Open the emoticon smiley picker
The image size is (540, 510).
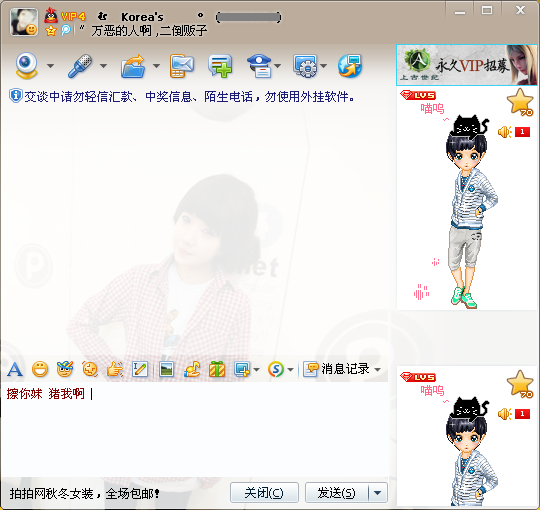tap(40, 370)
